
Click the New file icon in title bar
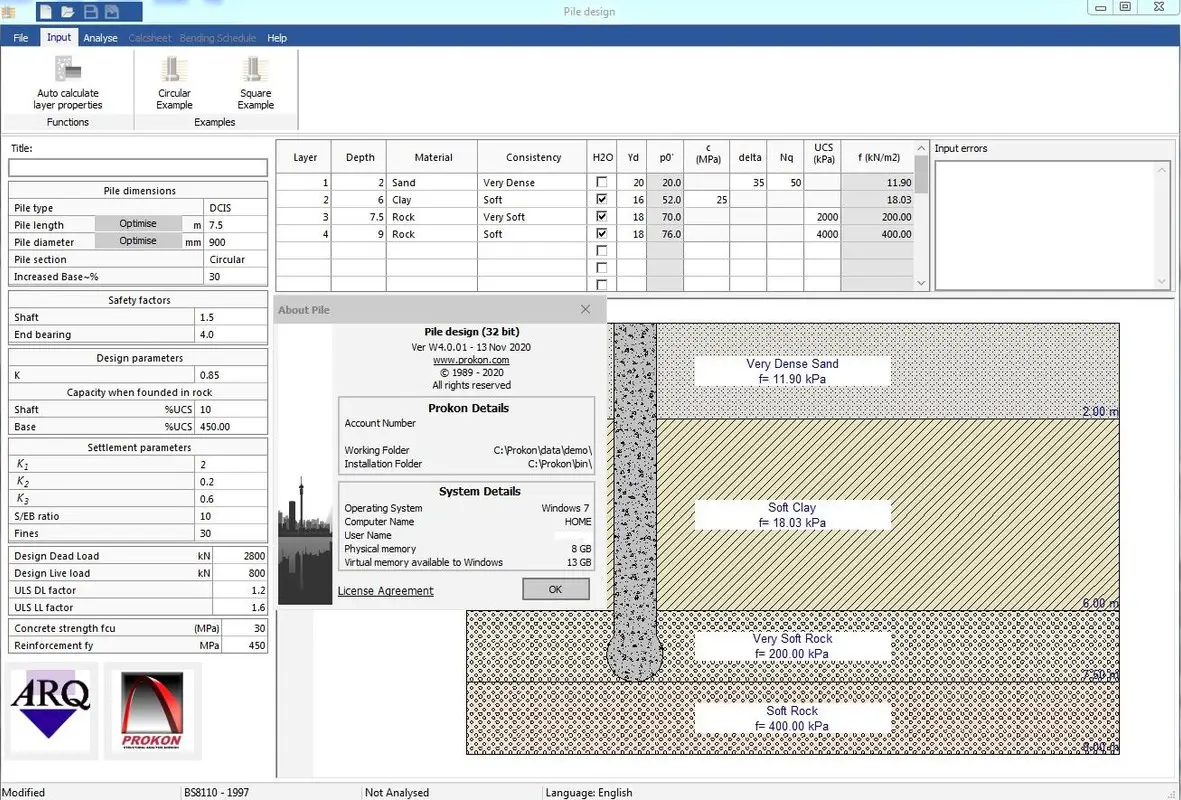click(x=46, y=11)
